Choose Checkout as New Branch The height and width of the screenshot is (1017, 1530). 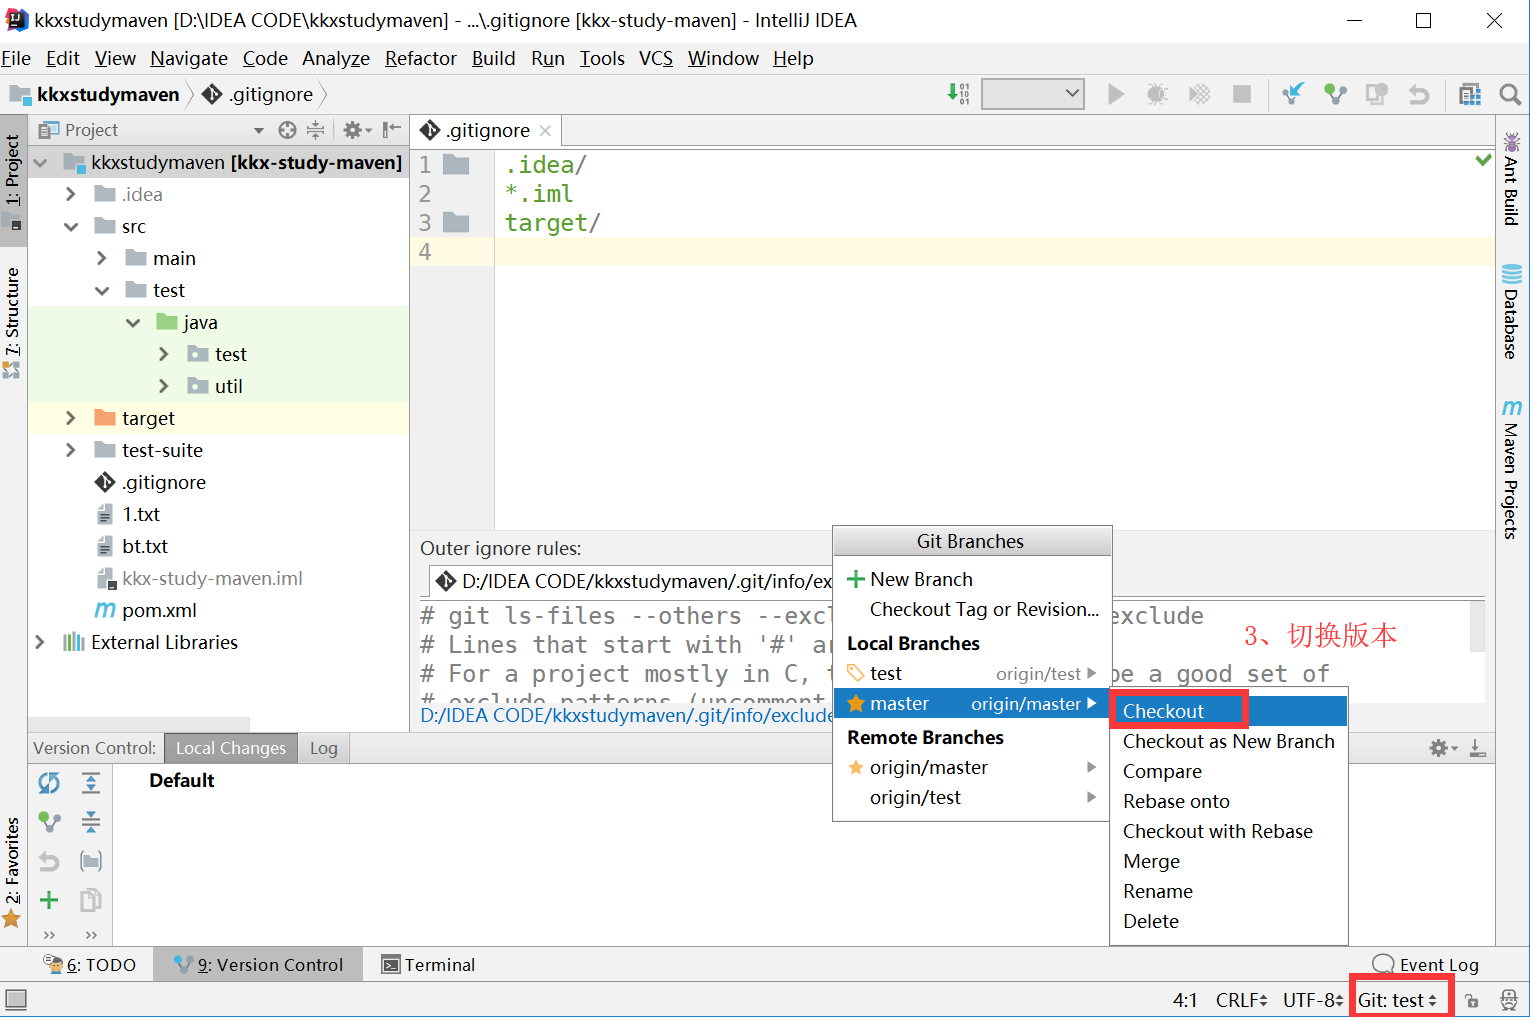click(1229, 741)
